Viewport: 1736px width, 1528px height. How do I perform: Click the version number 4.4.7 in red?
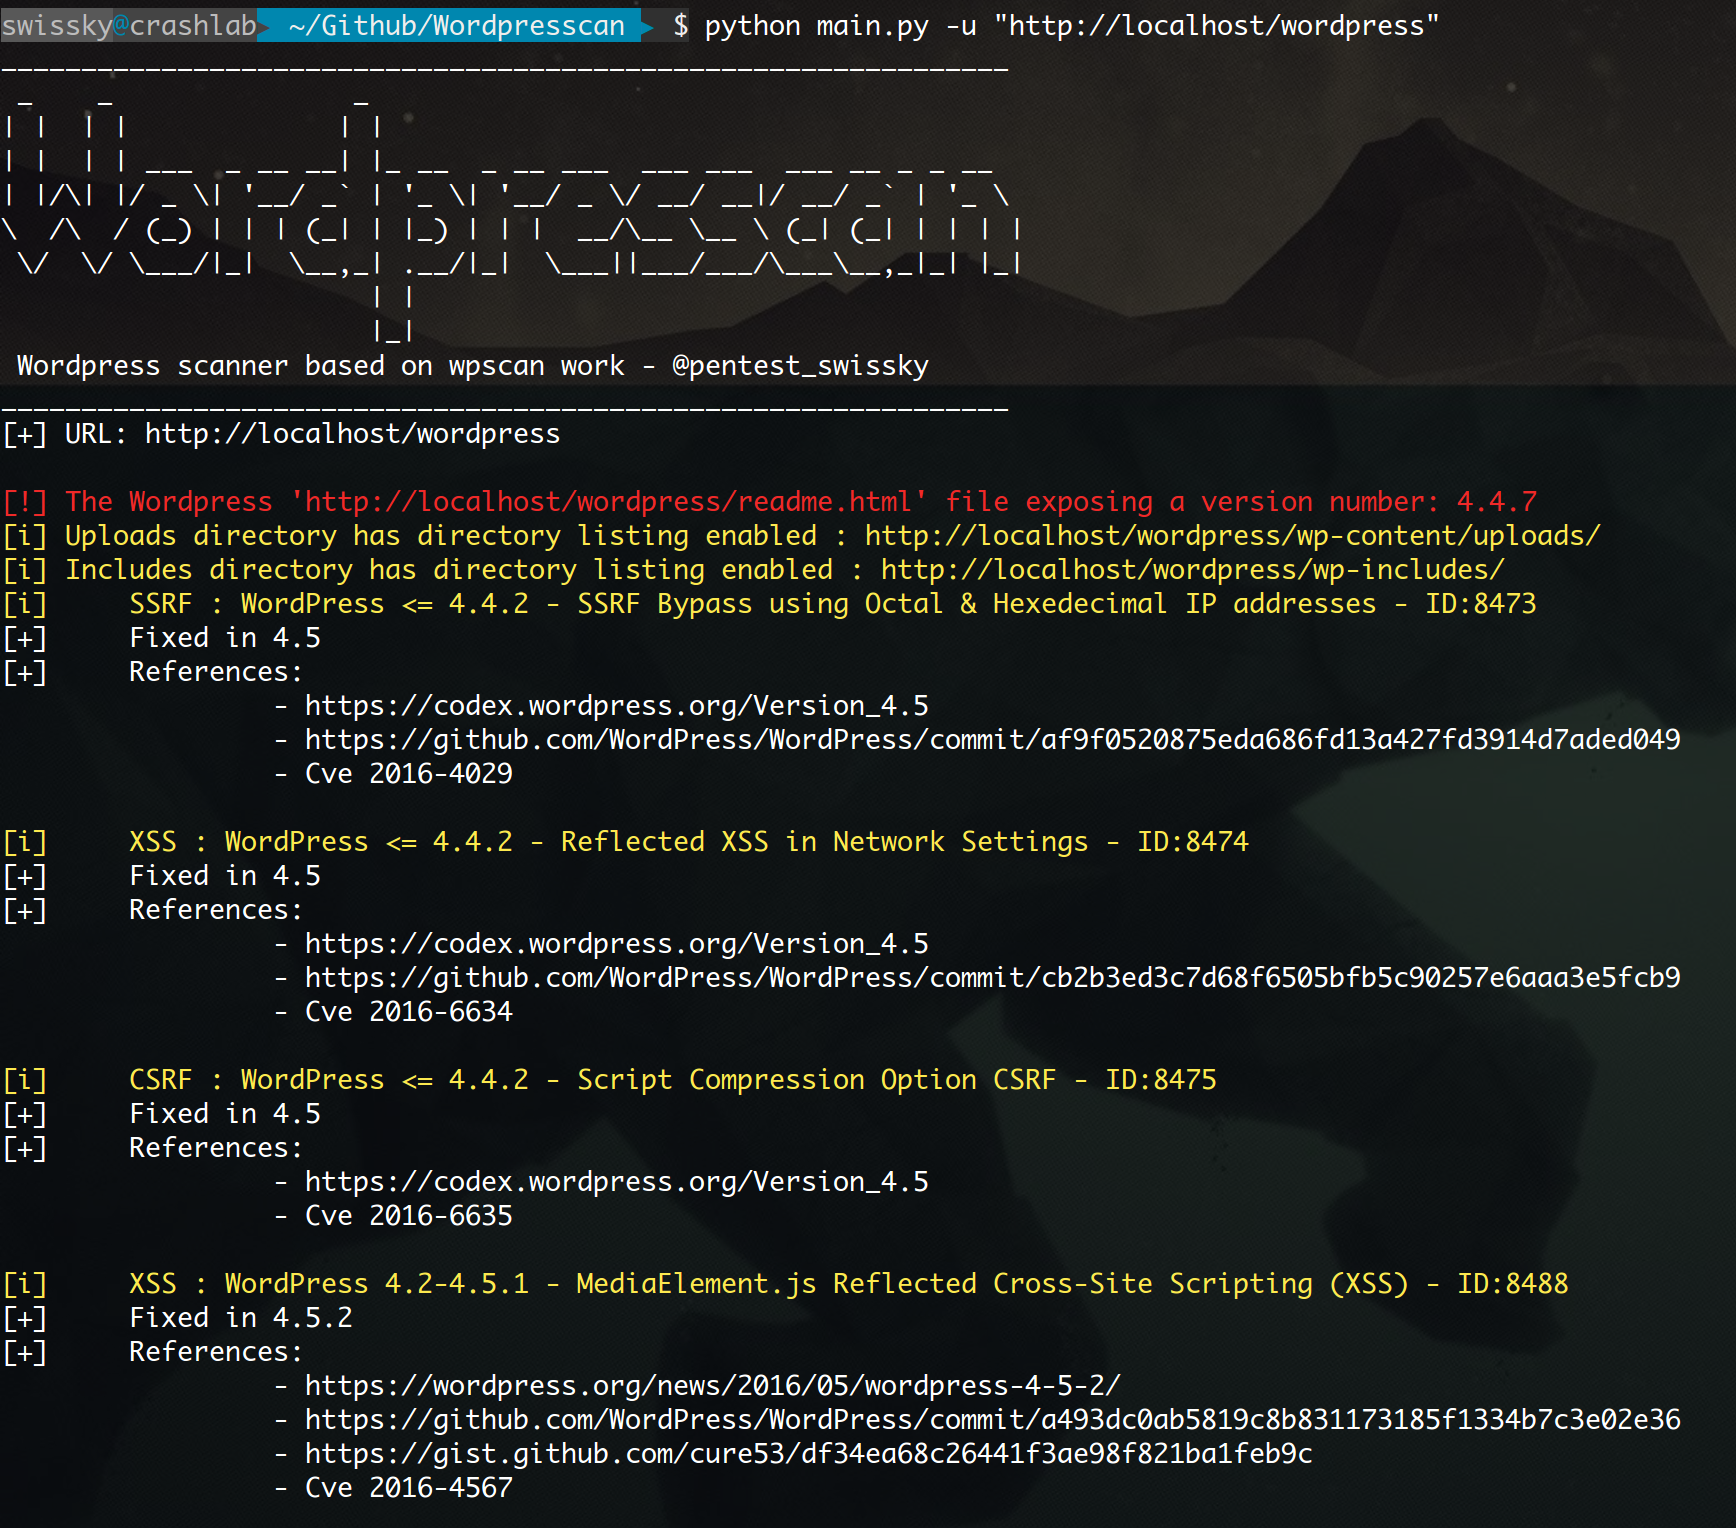(x=1496, y=502)
